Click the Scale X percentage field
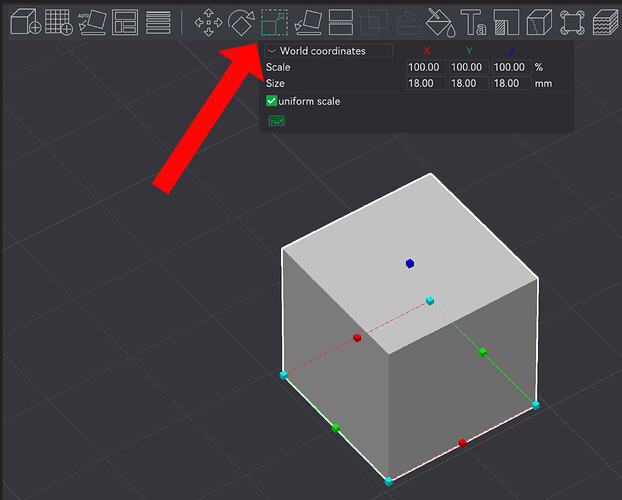The width and height of the screenshot is (622, 500). (426, 67)
